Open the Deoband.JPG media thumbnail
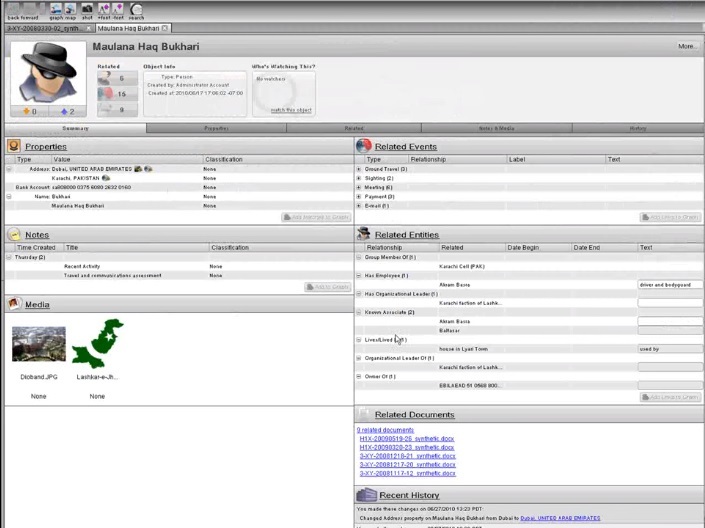705x528 pixels. 39,344
